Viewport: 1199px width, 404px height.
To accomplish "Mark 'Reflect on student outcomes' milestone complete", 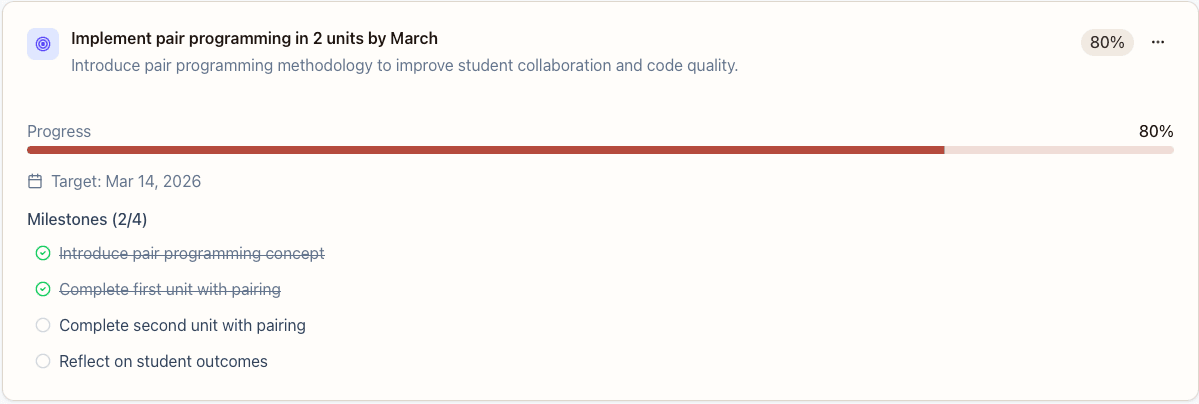I will tap(43, 362).
